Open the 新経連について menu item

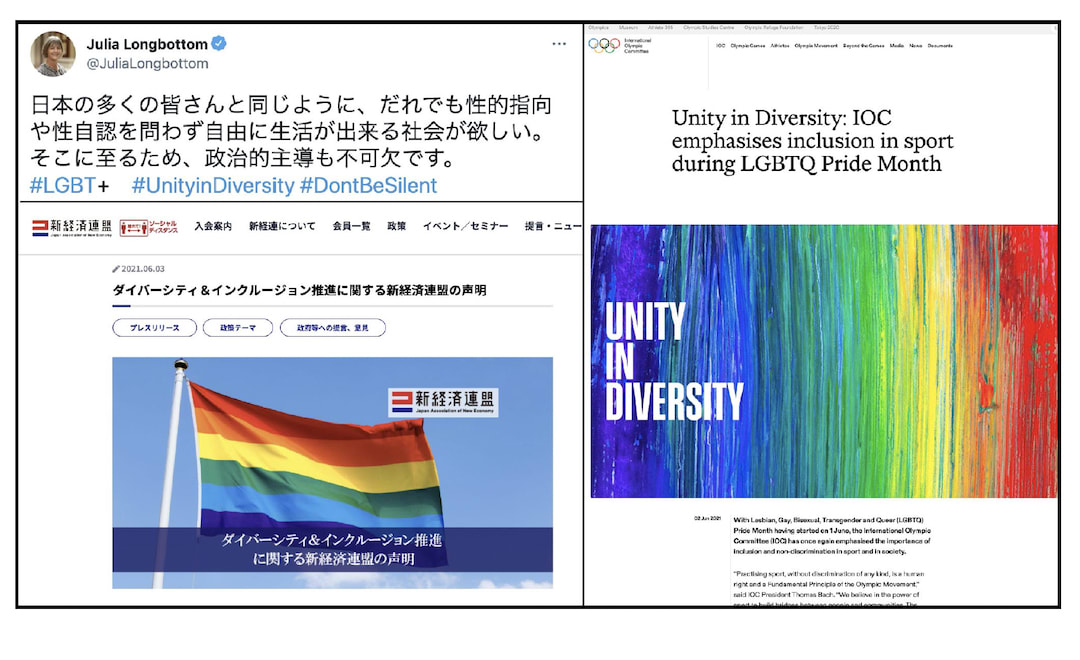pyautogui.click(x=282, y=226)
